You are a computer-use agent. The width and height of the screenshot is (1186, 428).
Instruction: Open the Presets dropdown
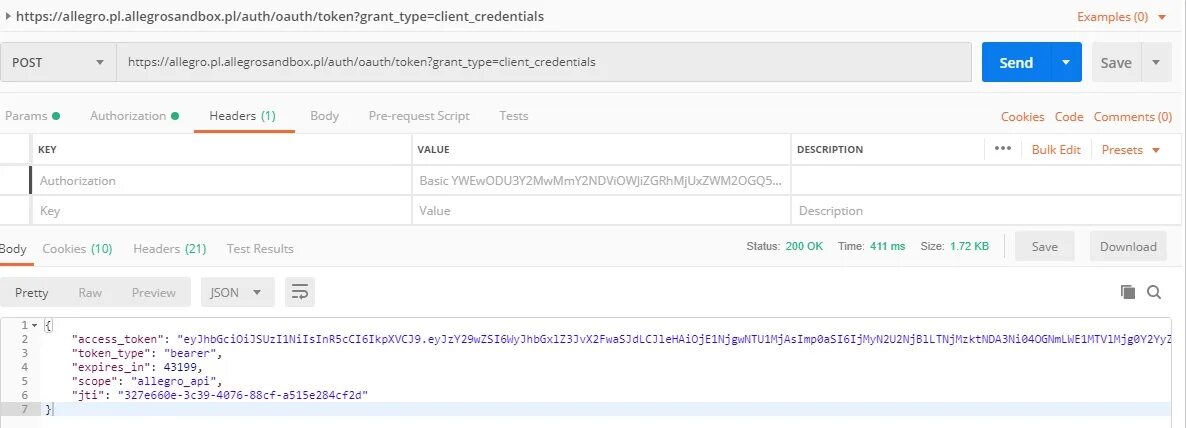[1131, 150]
